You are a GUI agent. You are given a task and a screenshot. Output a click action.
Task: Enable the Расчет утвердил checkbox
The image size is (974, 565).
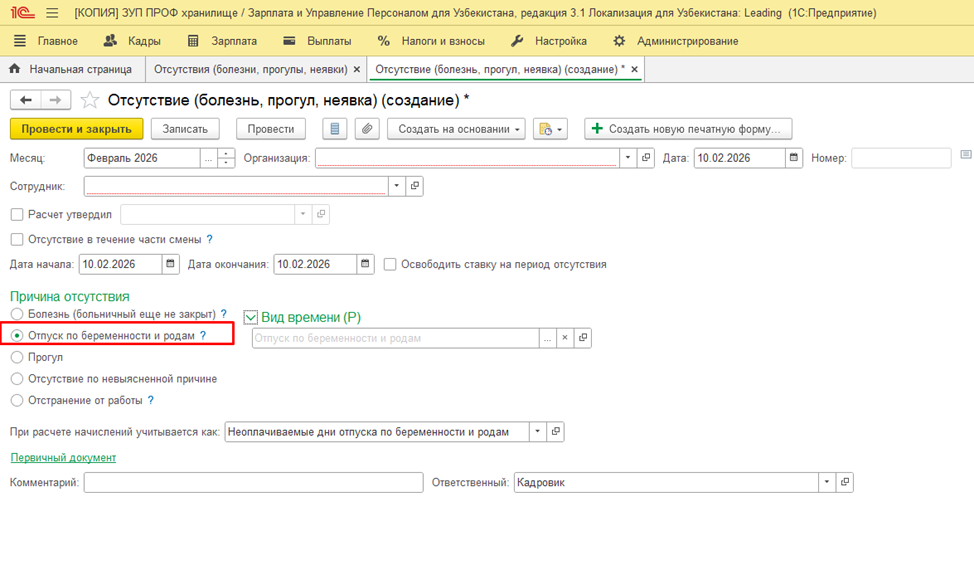[17, 214]
